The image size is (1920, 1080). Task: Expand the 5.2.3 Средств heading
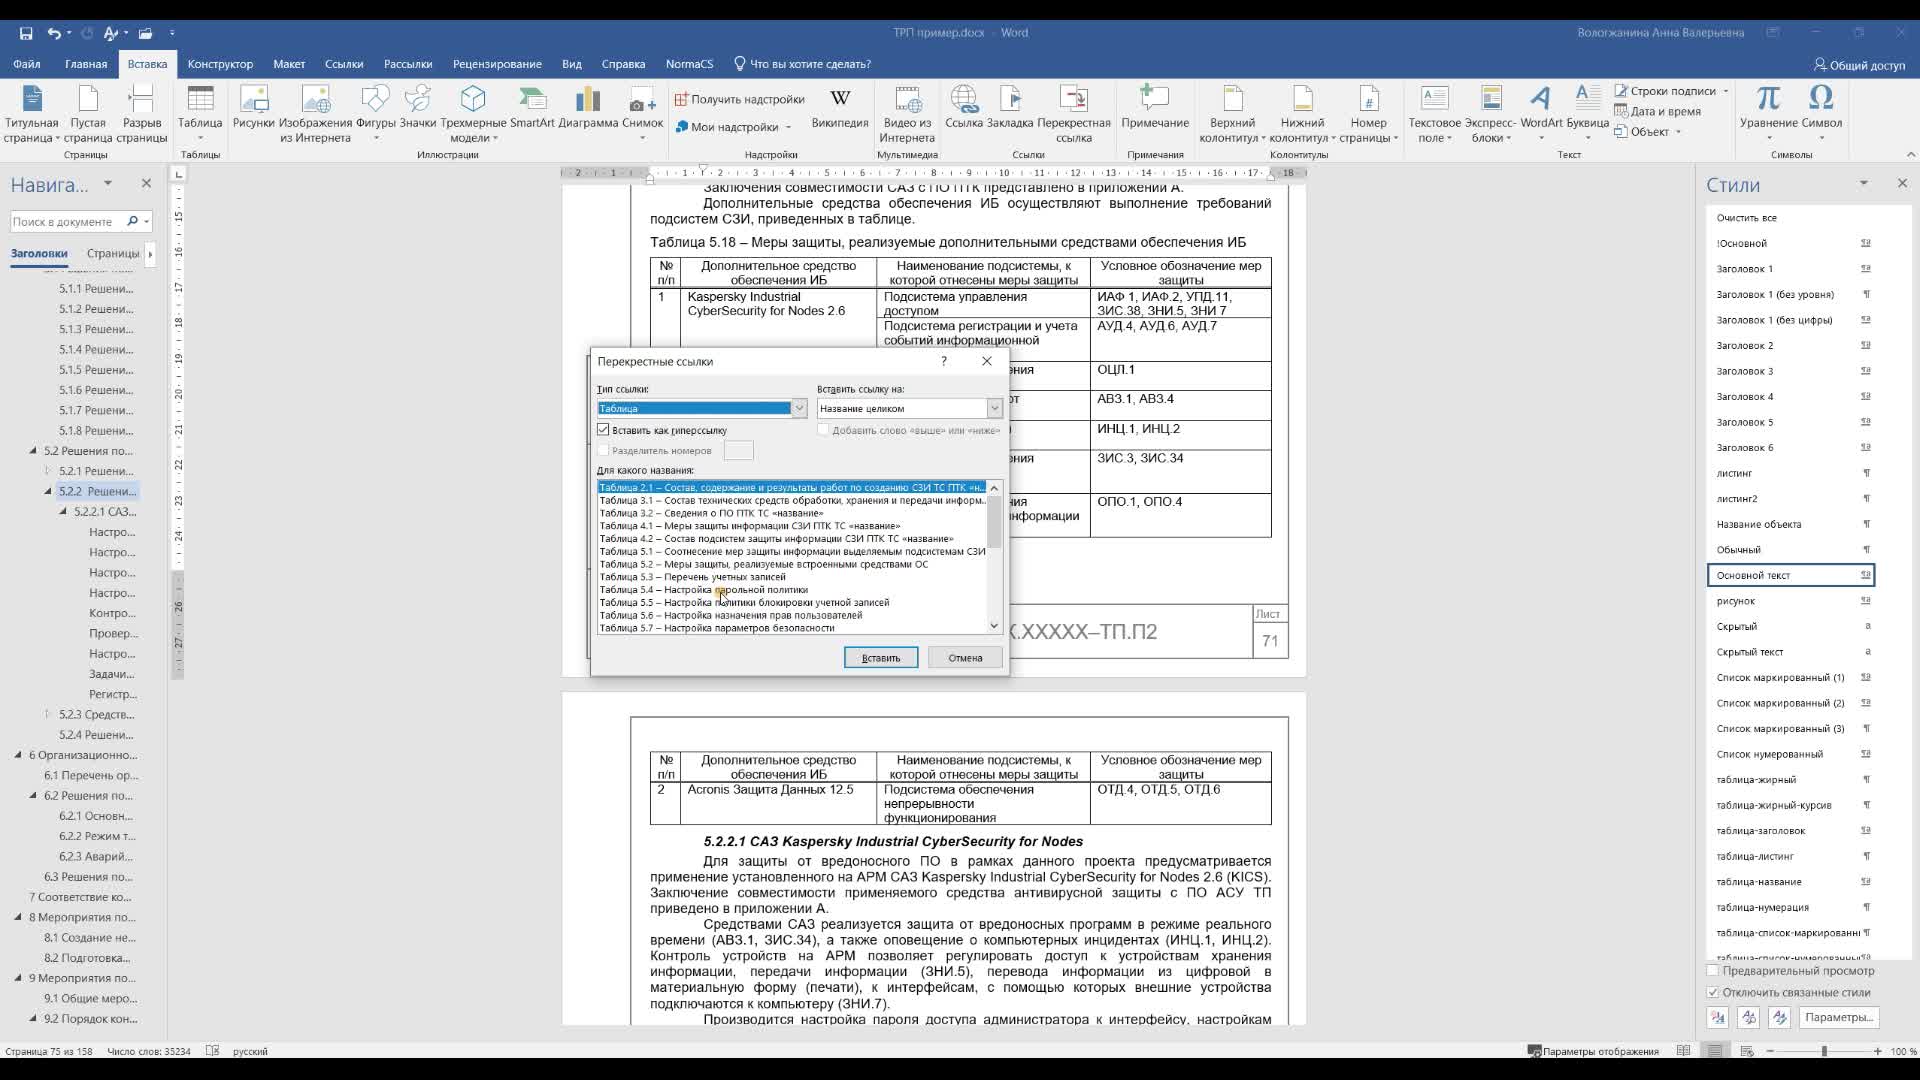(x=48, y=715)
